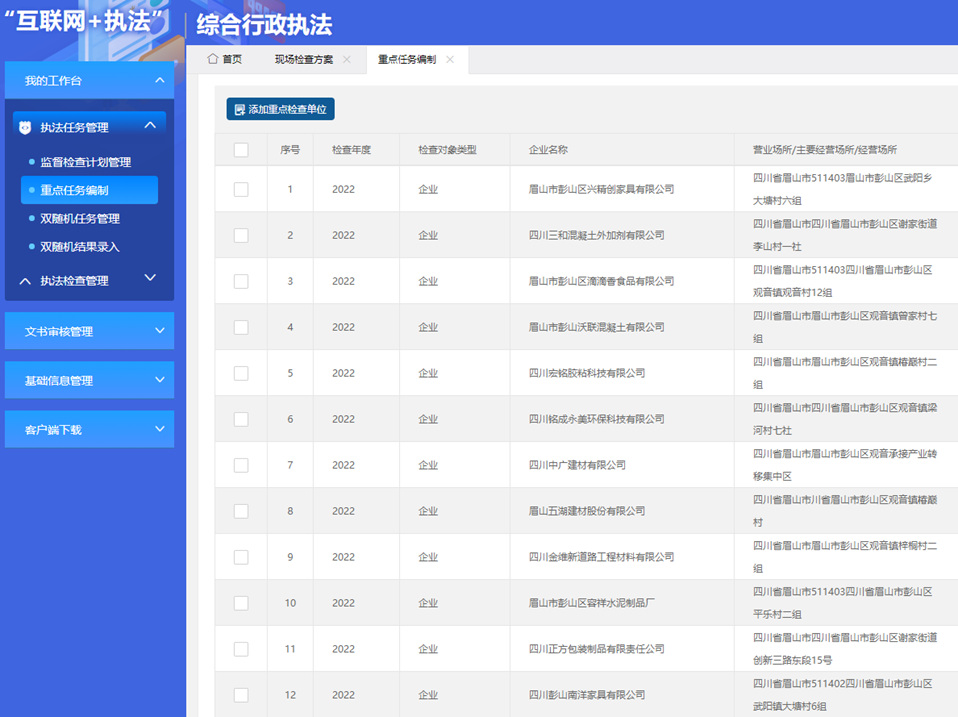Click the 文书审核管理 menu header
958x717 pixels.
pyautogui.click(x=89, y=331)
